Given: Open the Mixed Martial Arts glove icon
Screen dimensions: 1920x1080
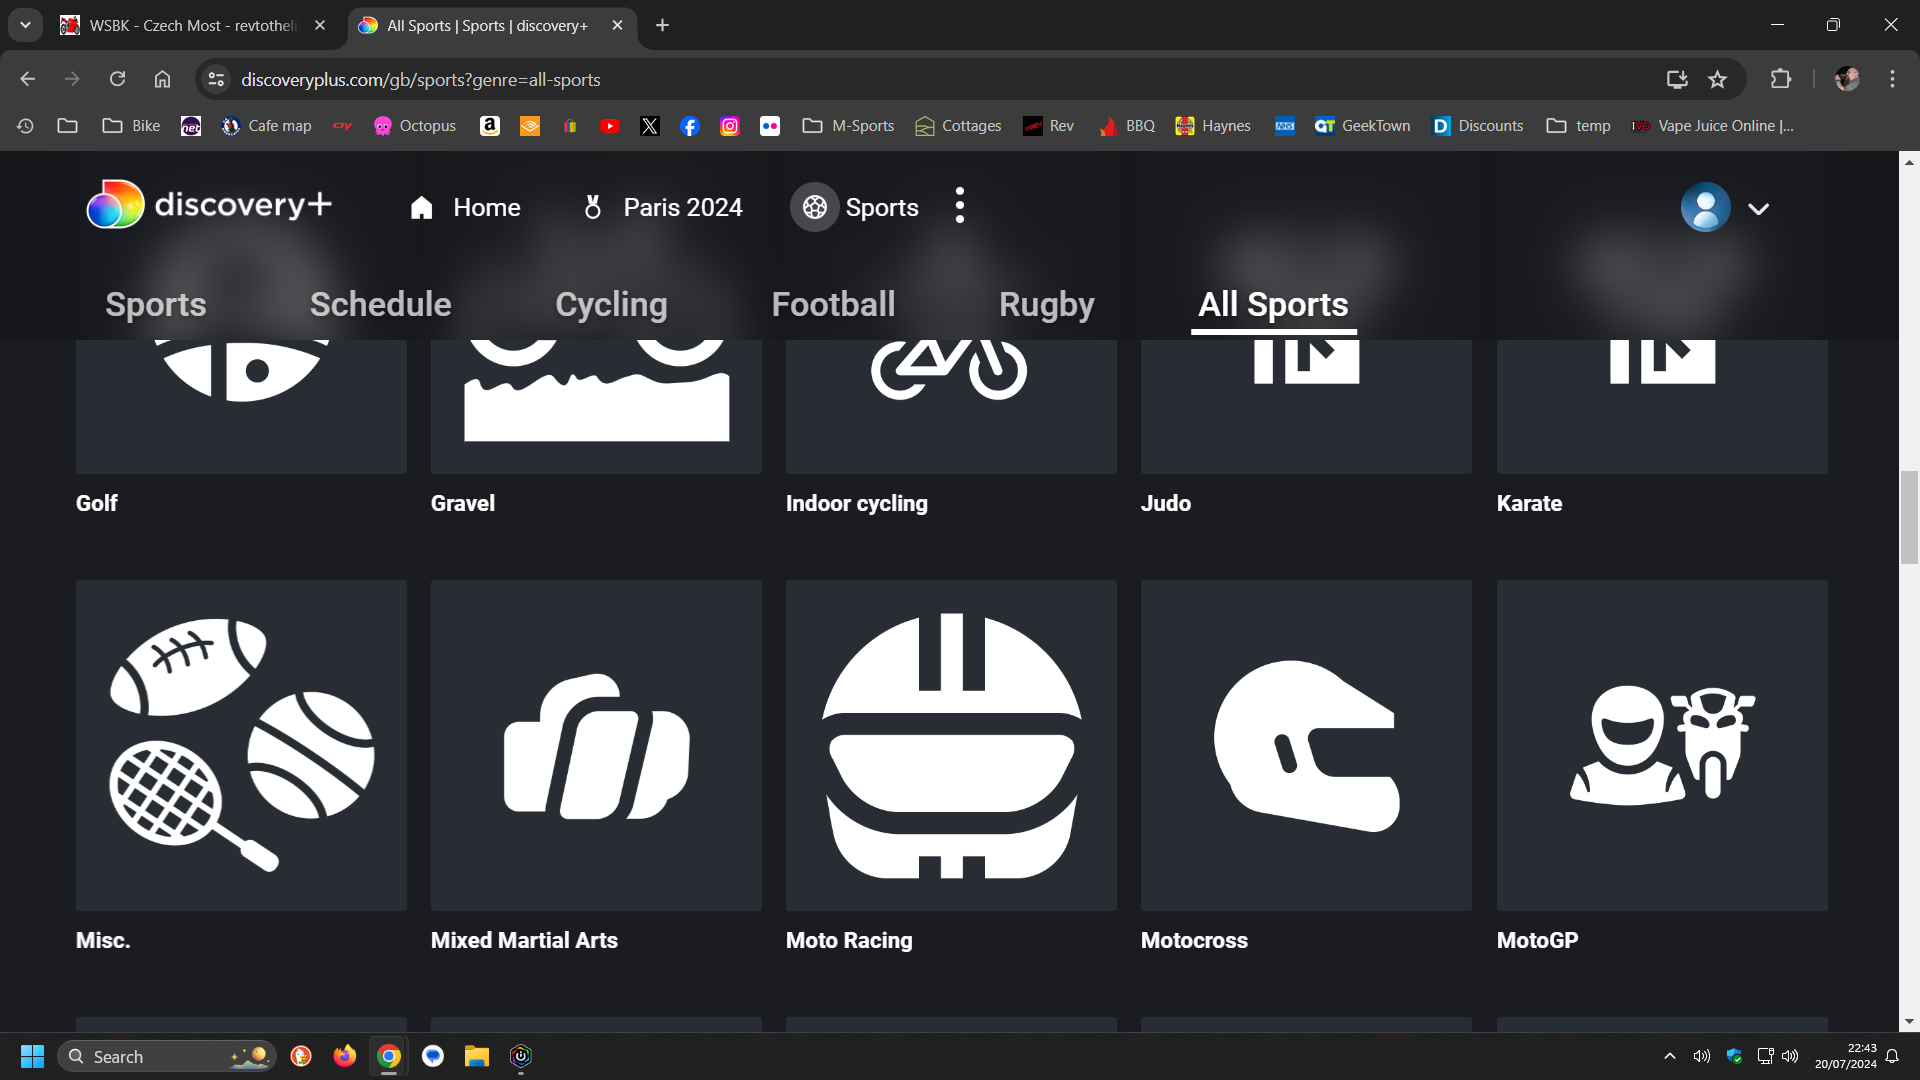Looking at the screenshot, I should pos(596,745).
